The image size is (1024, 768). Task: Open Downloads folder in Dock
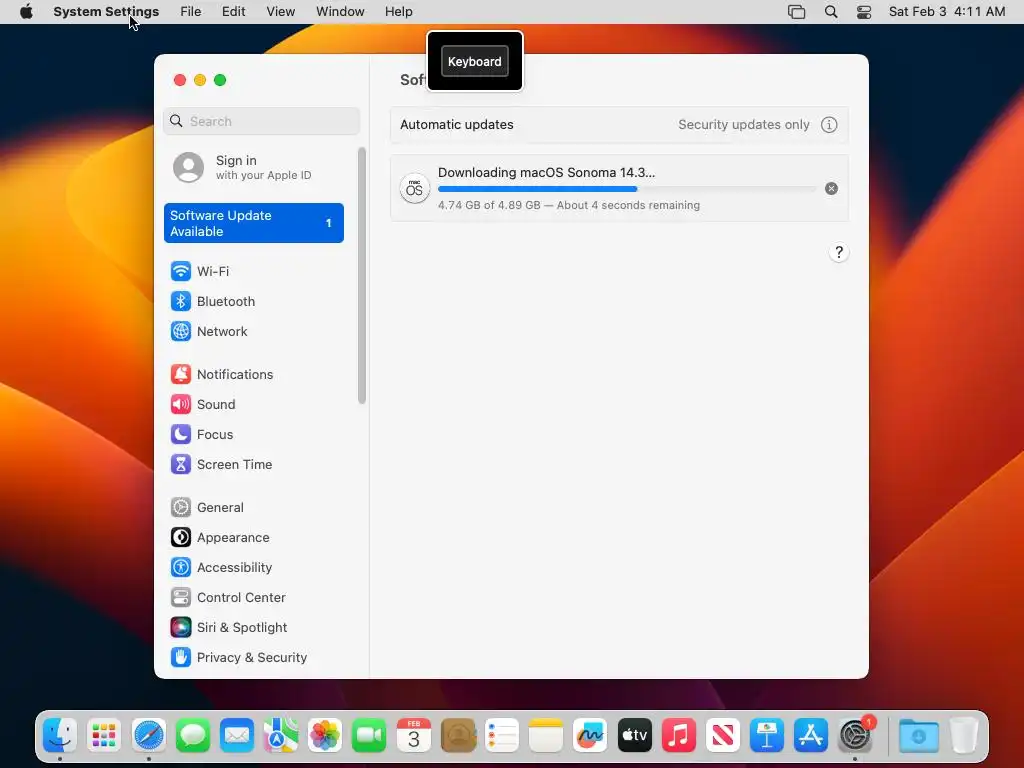coord(919,735)
